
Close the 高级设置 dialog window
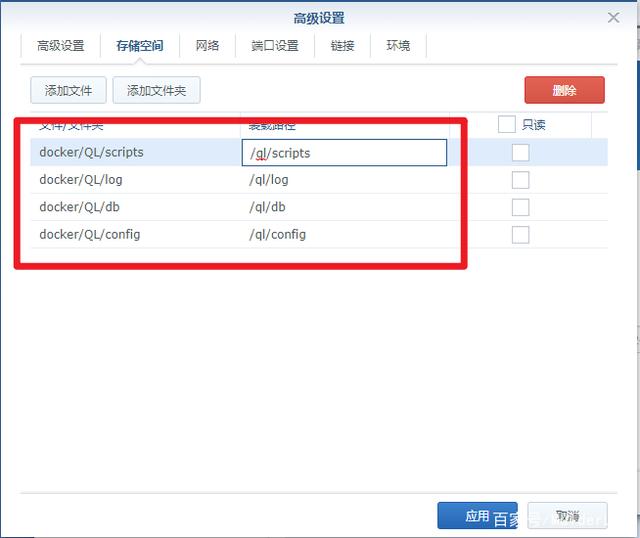tap(613, 18)
